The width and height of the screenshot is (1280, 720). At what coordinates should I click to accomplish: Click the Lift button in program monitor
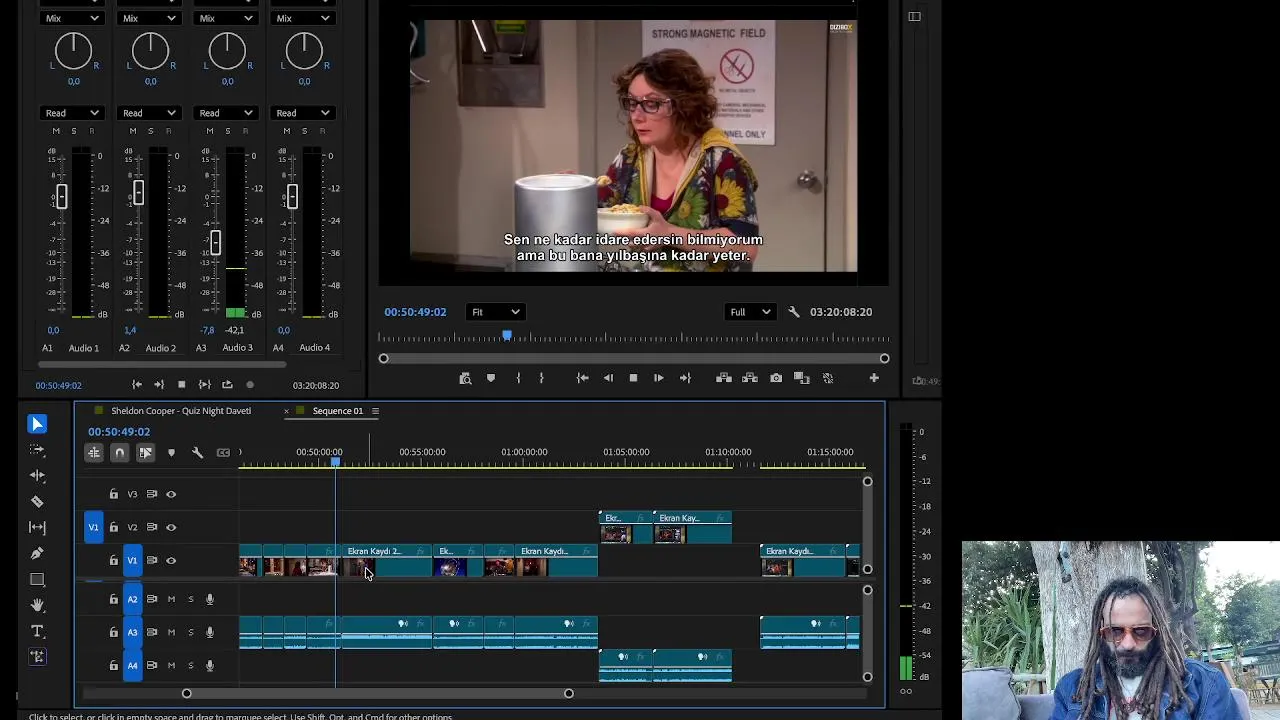(x=724, y=378)
